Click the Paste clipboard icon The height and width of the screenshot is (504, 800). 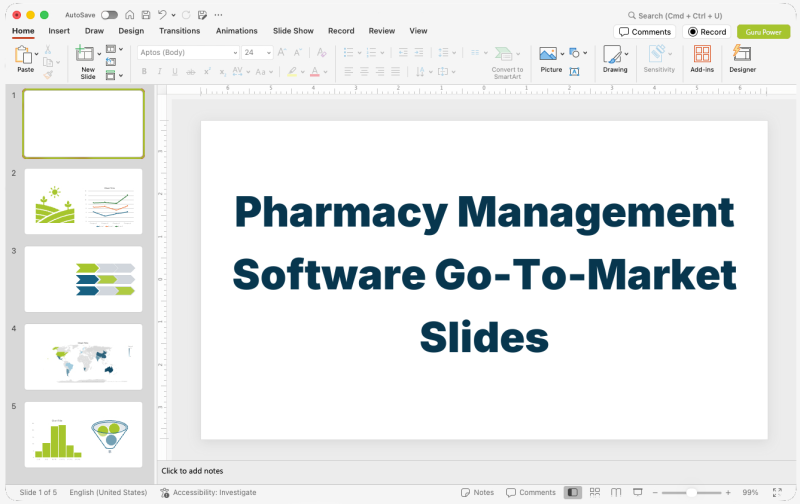coord(23,54)
